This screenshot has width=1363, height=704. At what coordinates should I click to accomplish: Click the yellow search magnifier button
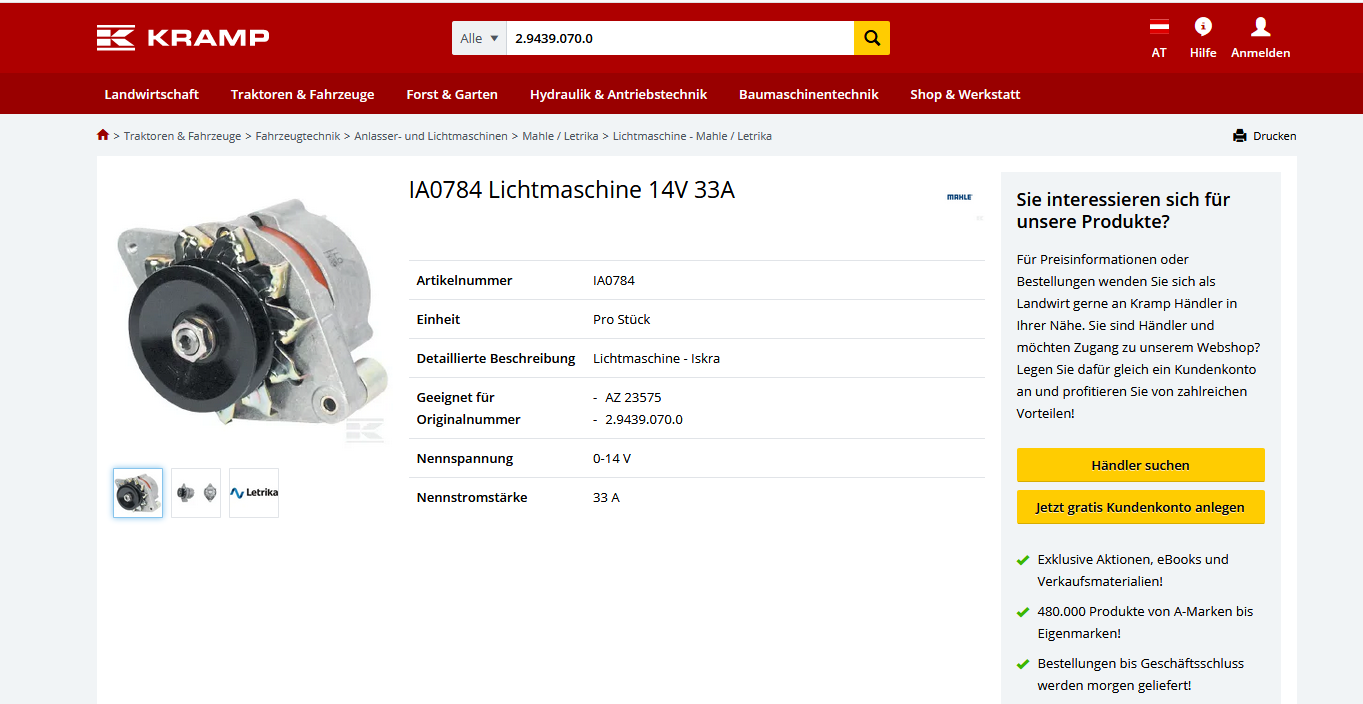tap(871, 38)
